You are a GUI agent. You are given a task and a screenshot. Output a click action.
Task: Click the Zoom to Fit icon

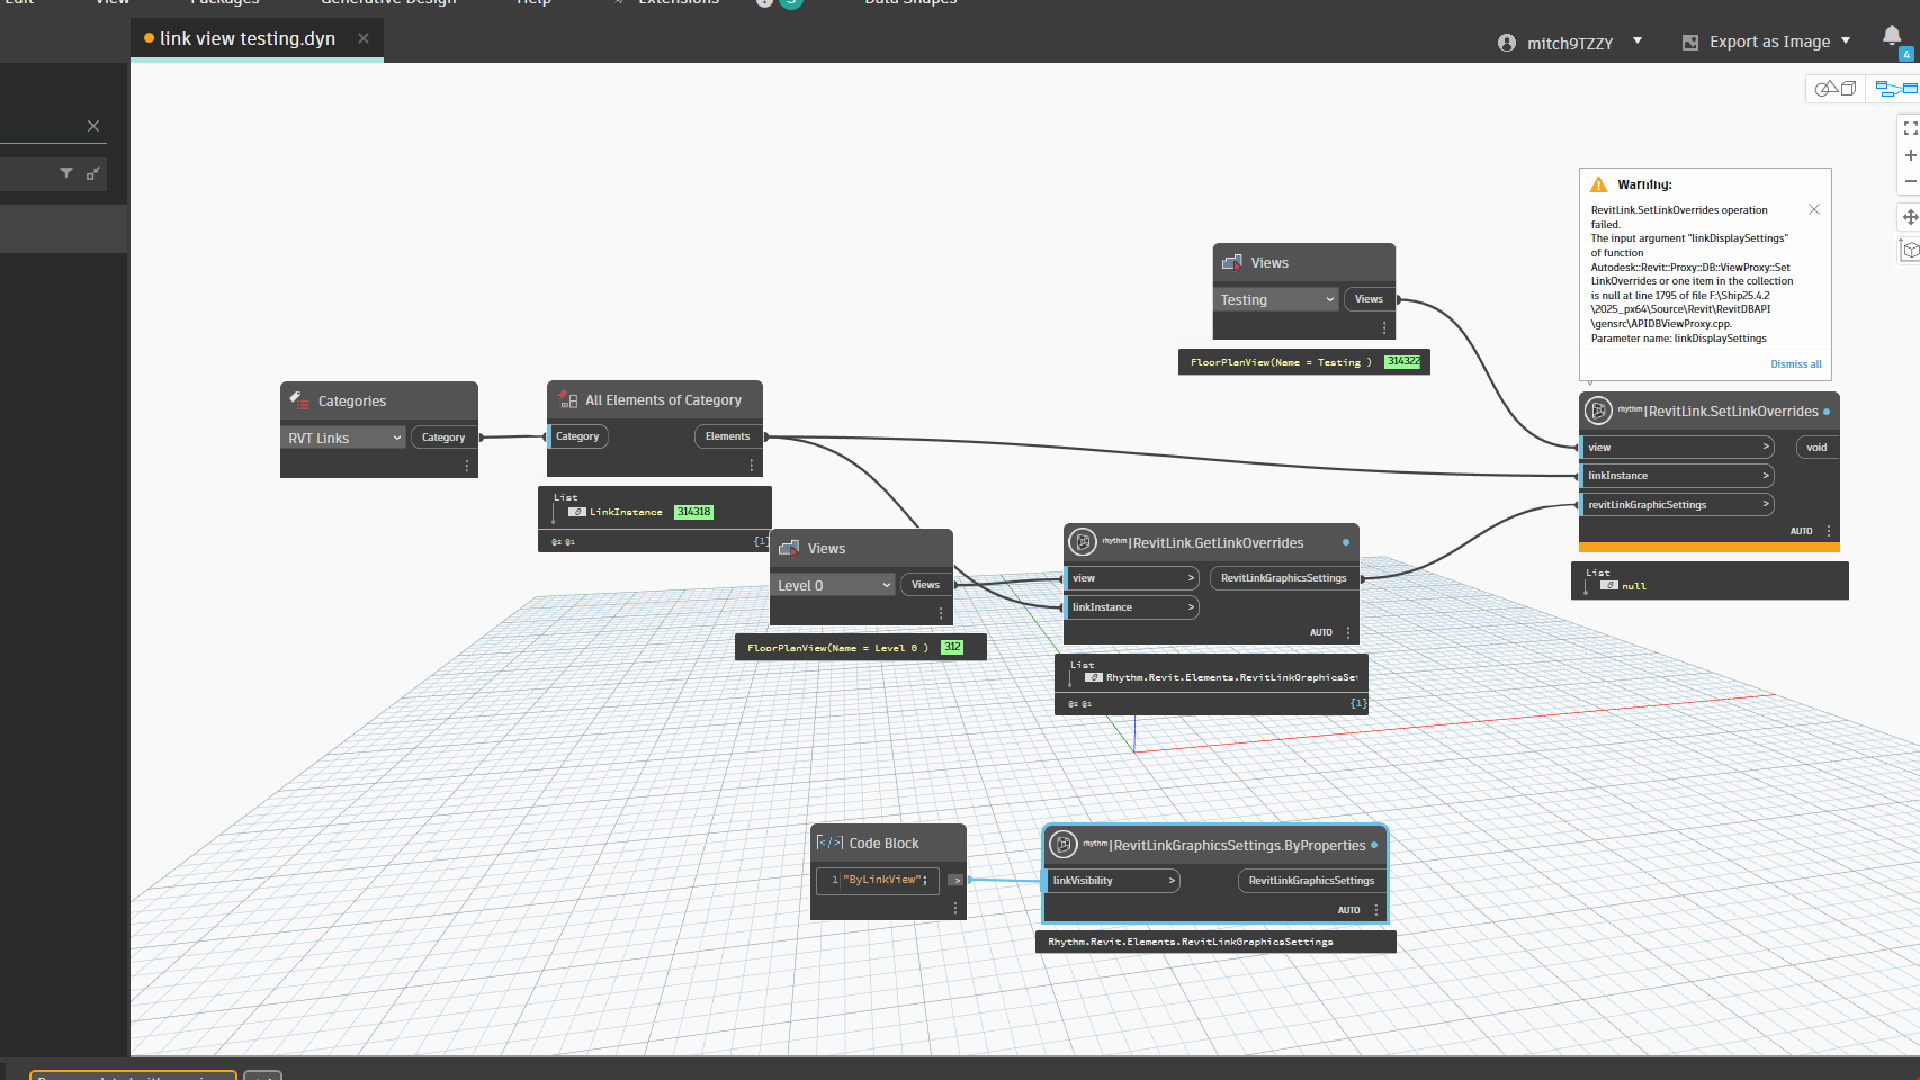point(1910,128)
